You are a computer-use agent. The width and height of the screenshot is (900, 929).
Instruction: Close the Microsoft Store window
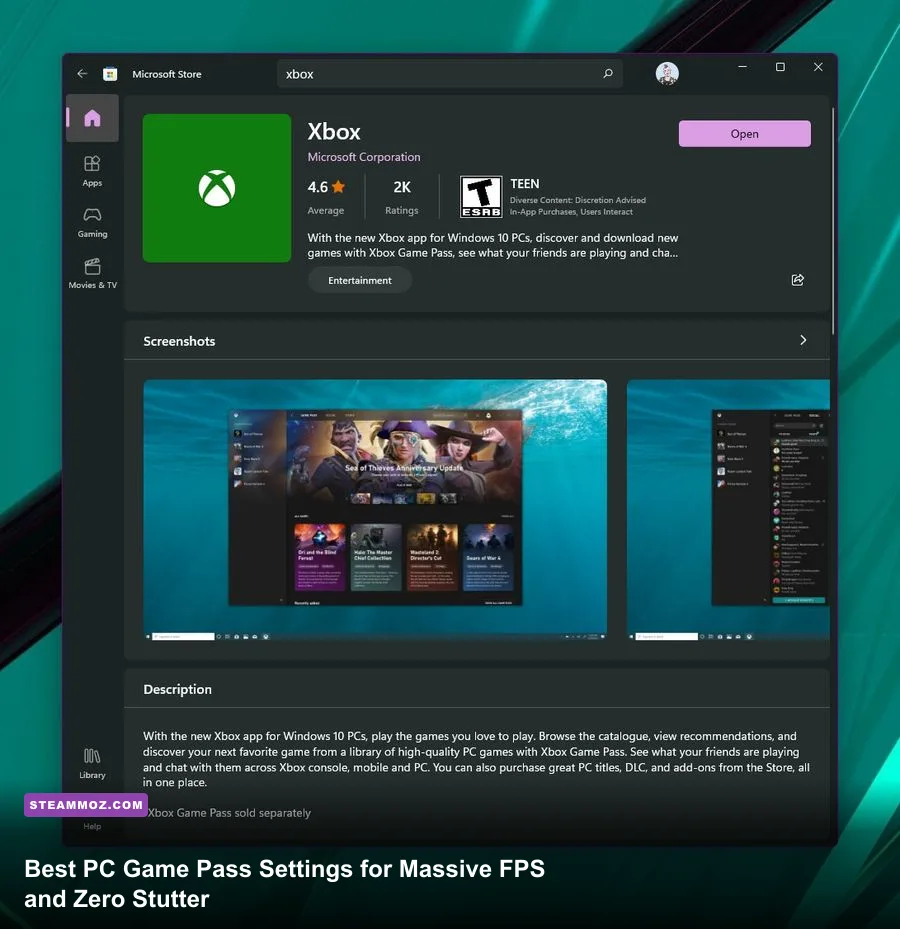818,67
